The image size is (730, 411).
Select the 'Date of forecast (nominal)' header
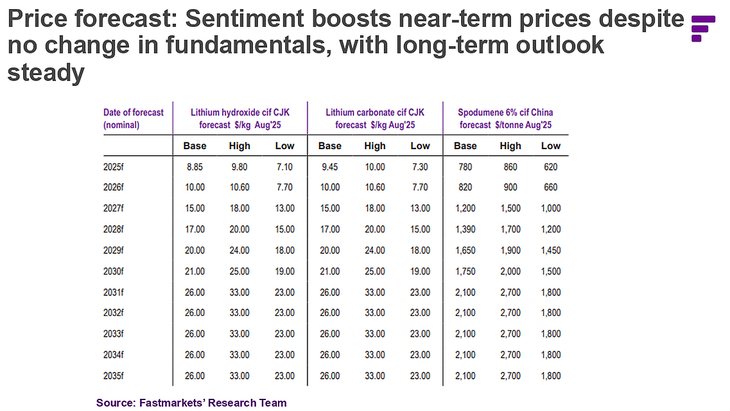click(127, 118)
